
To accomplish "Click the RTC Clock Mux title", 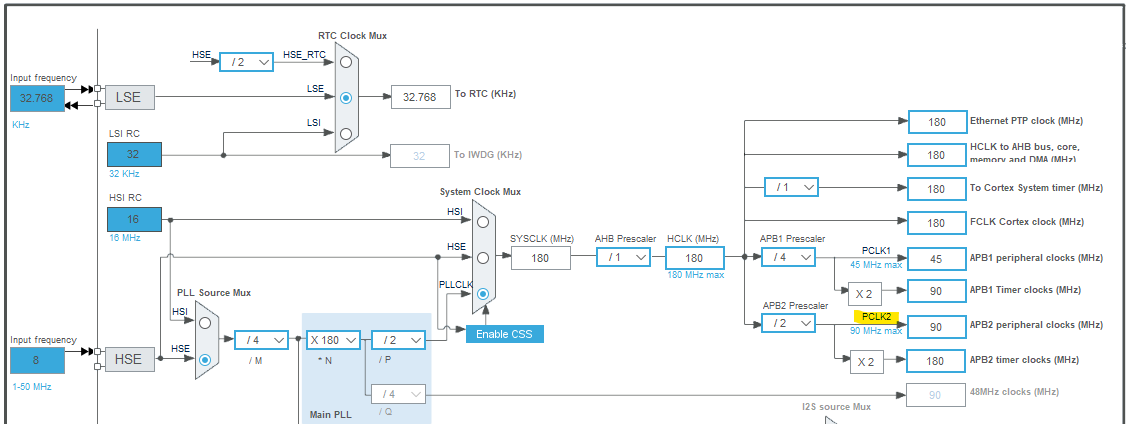I will [352, 36].
